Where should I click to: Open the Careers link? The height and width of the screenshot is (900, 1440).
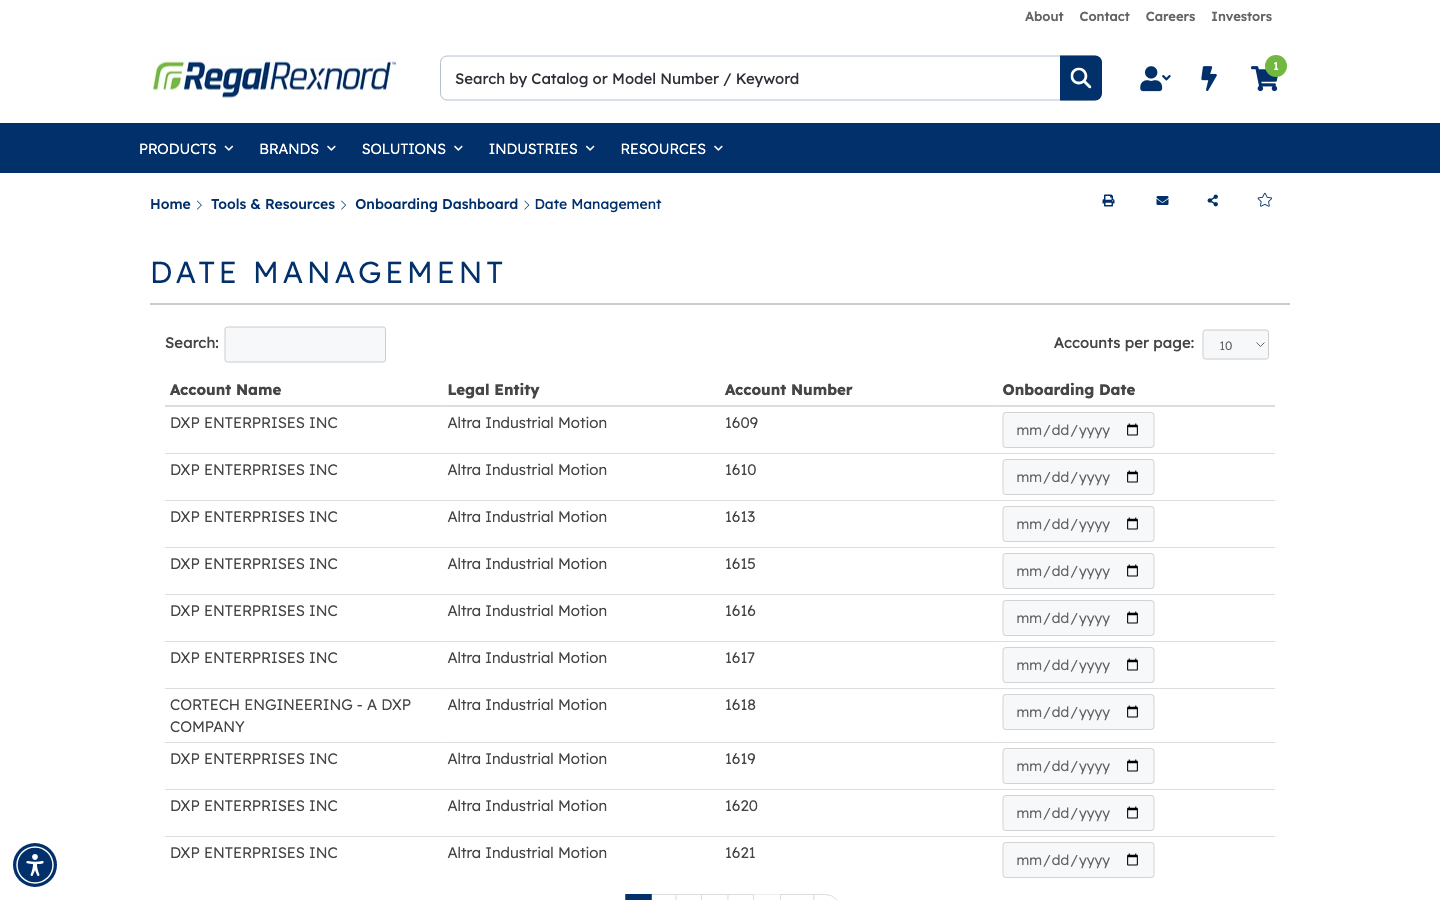[x=1170, y=17]
